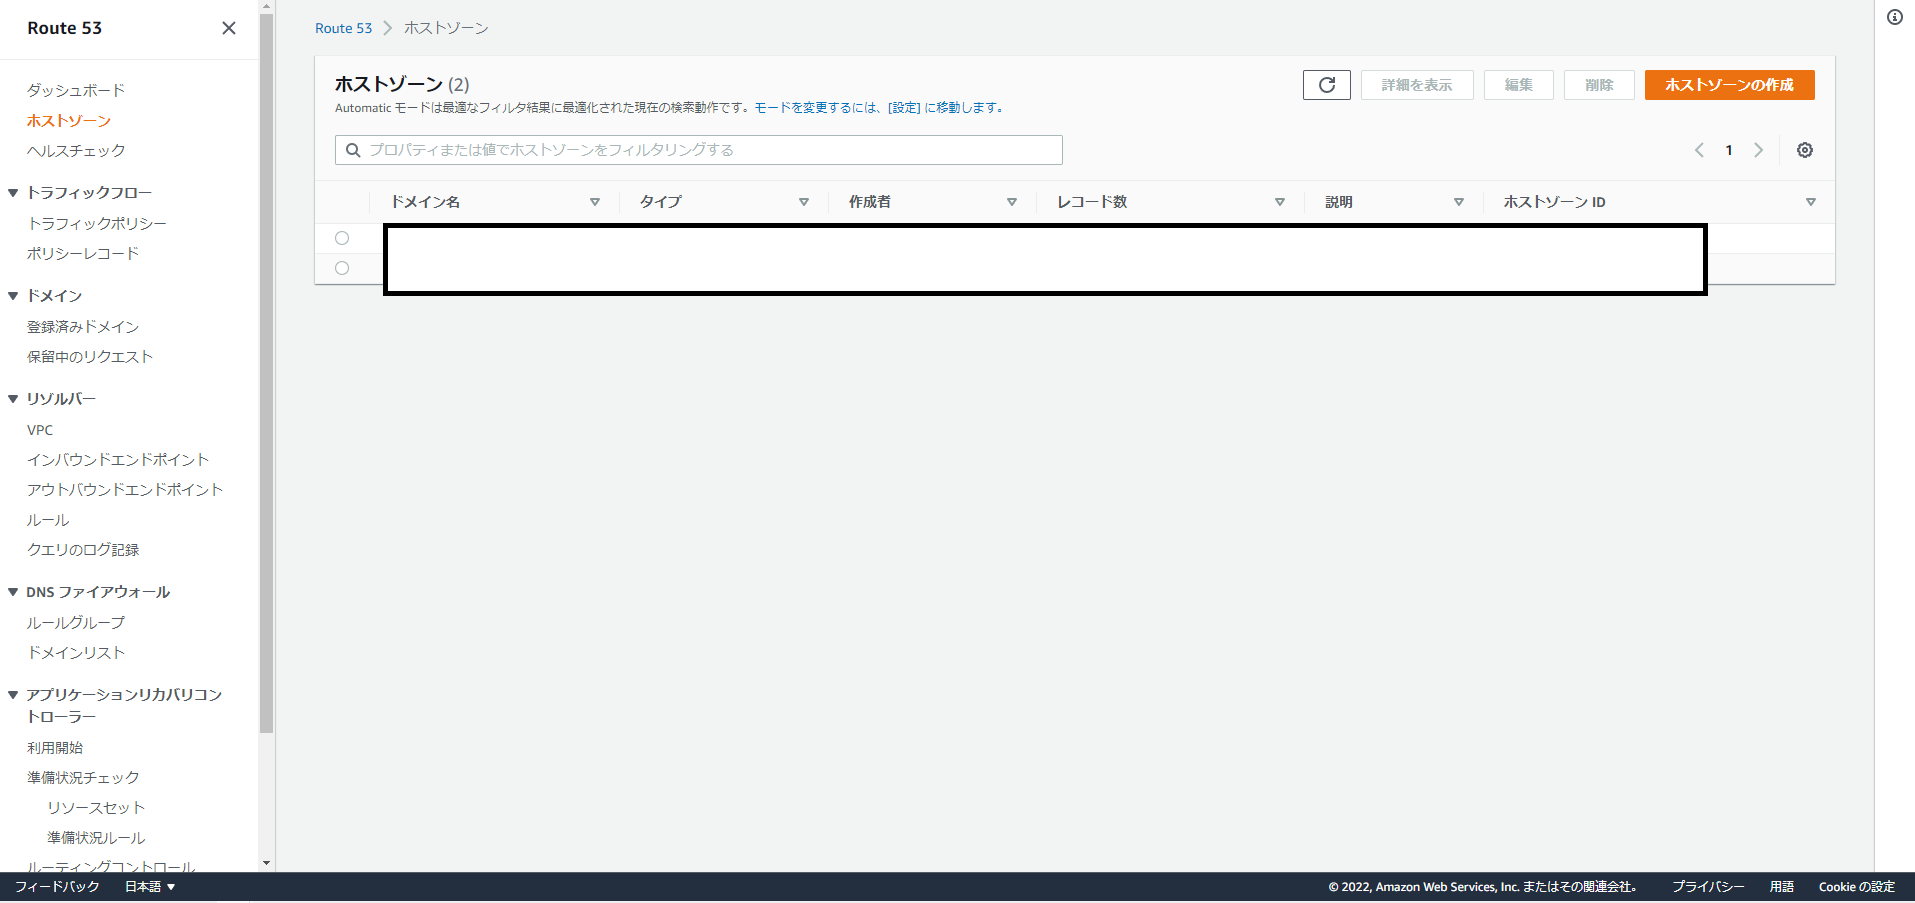The width and height of the screenshot is (1915, 903).
Task: Open ダッシュボード in sidebar
Action: click(76, 90)
